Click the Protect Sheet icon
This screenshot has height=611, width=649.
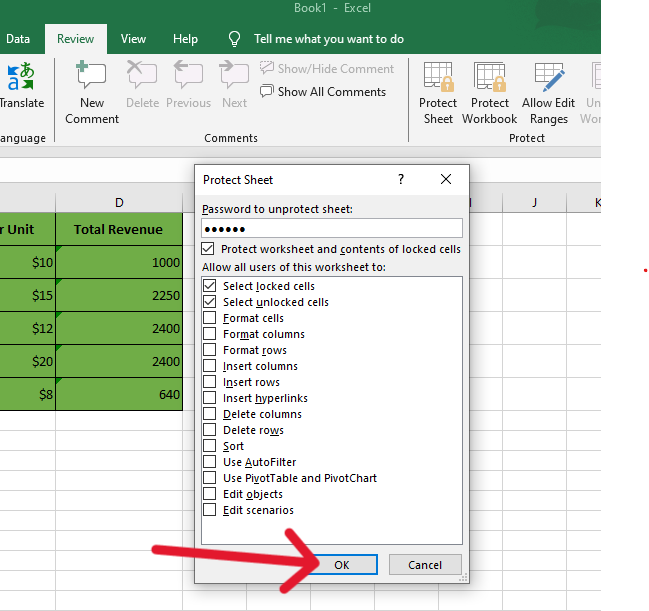pos(438,78)
